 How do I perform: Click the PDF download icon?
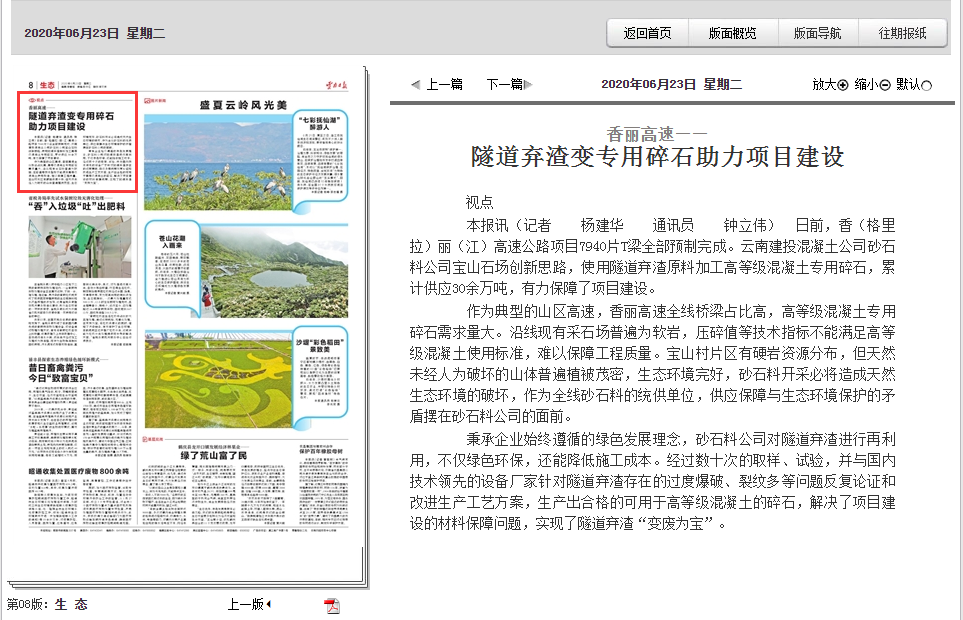pos(333,604)
